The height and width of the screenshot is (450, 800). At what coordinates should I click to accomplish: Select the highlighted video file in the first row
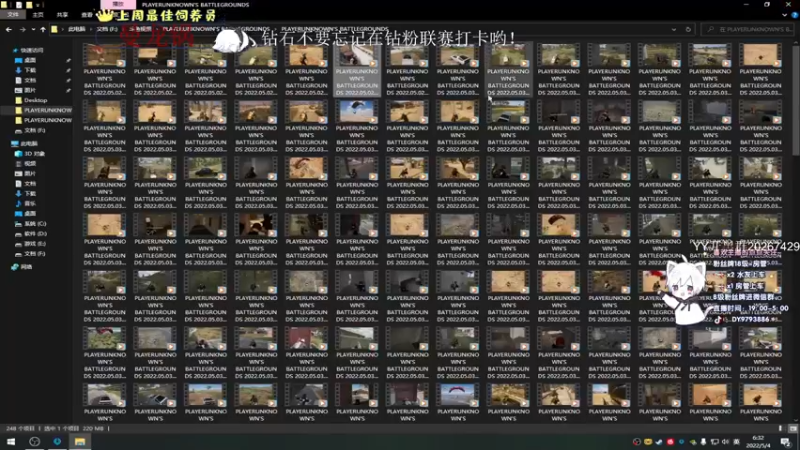coord(357,69)
